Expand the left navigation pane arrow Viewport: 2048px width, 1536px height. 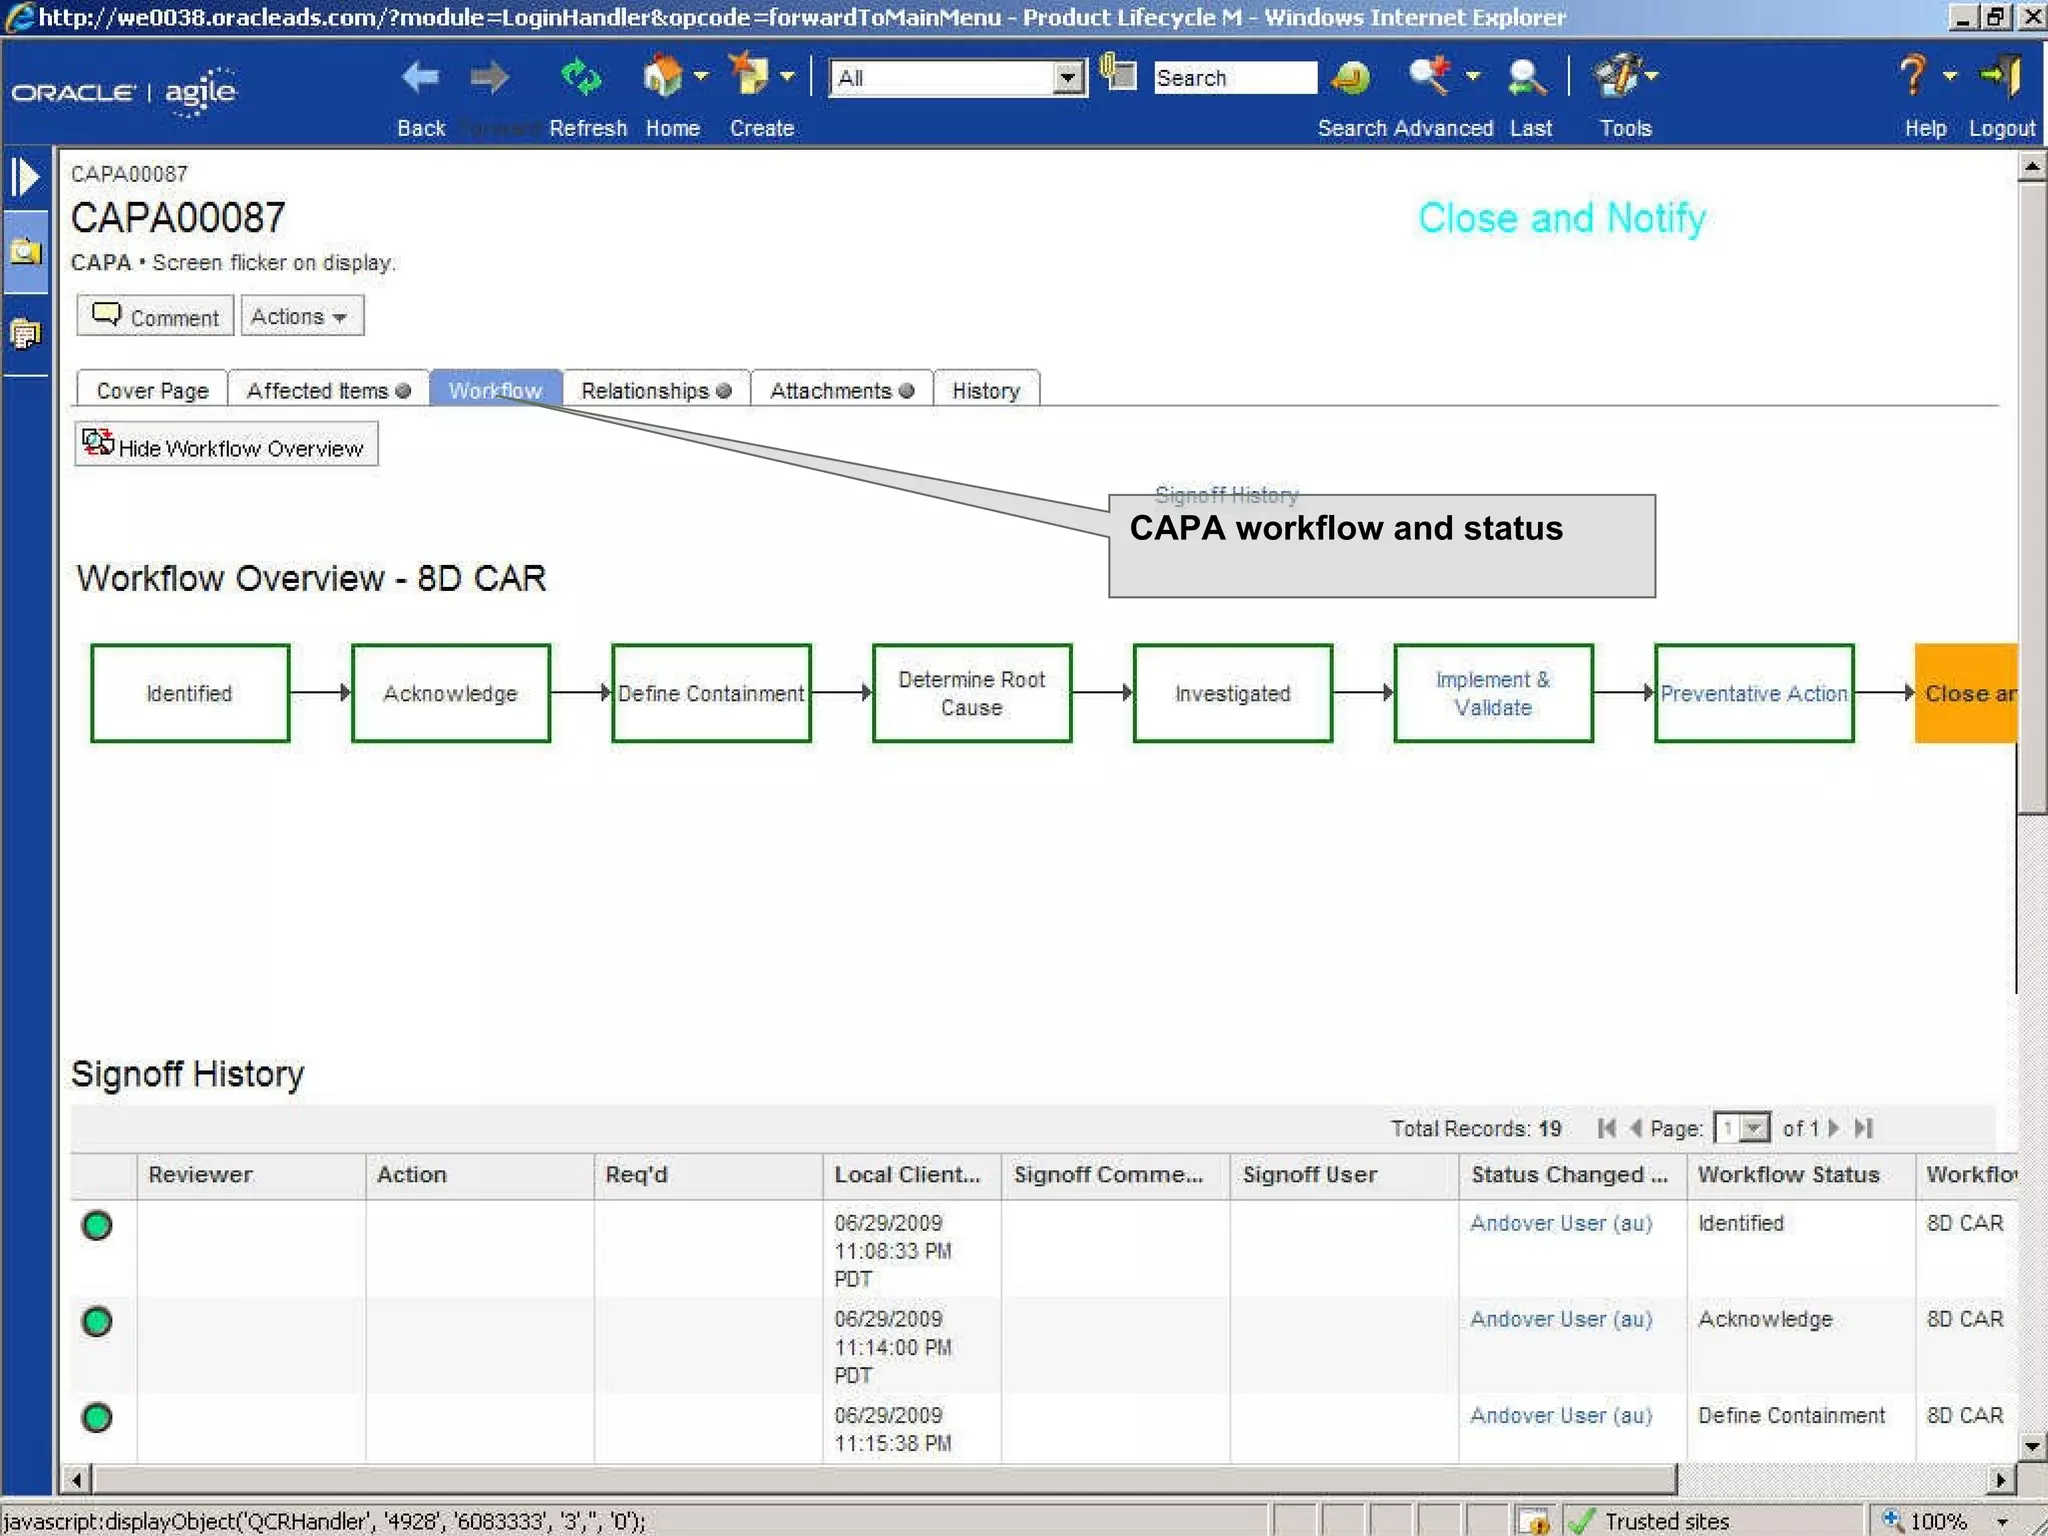coord(26,178)
